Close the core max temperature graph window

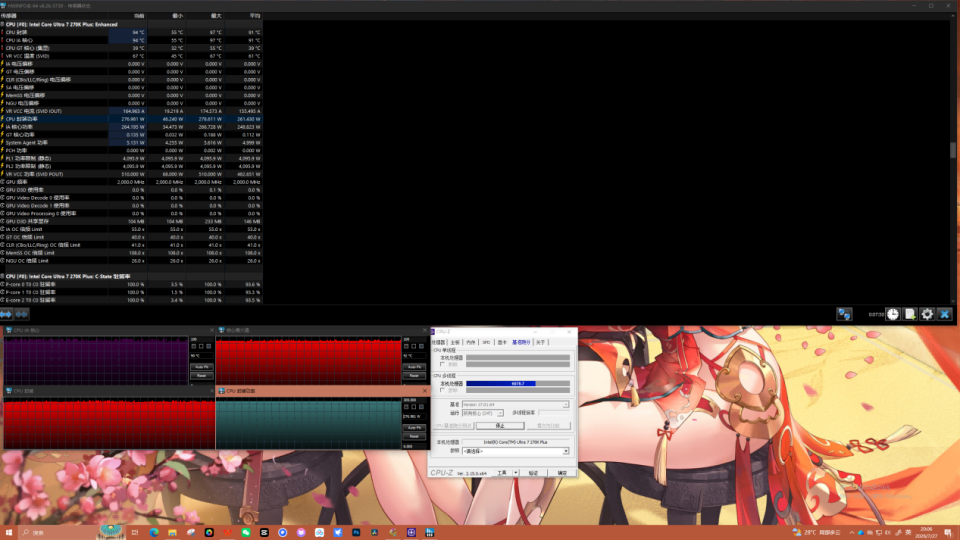(x=424, y=330)
